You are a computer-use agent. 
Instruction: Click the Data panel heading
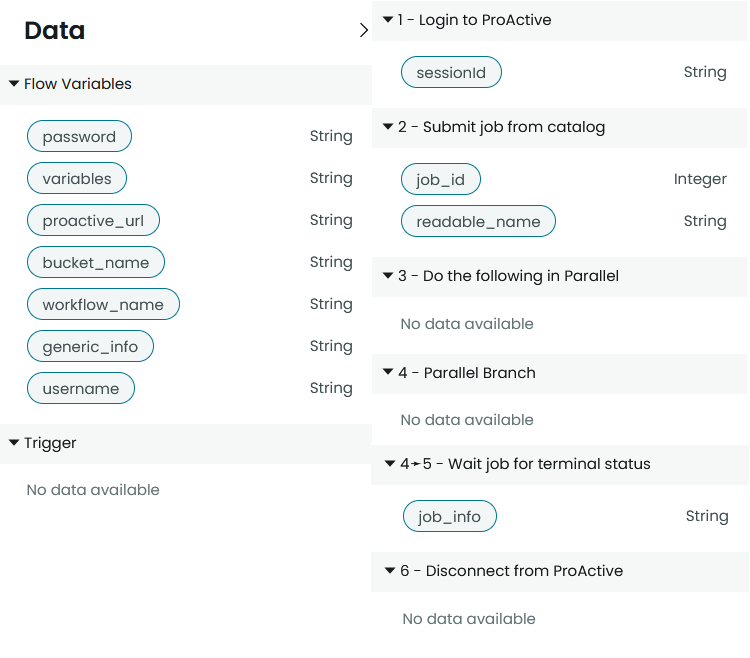(55, 31)
